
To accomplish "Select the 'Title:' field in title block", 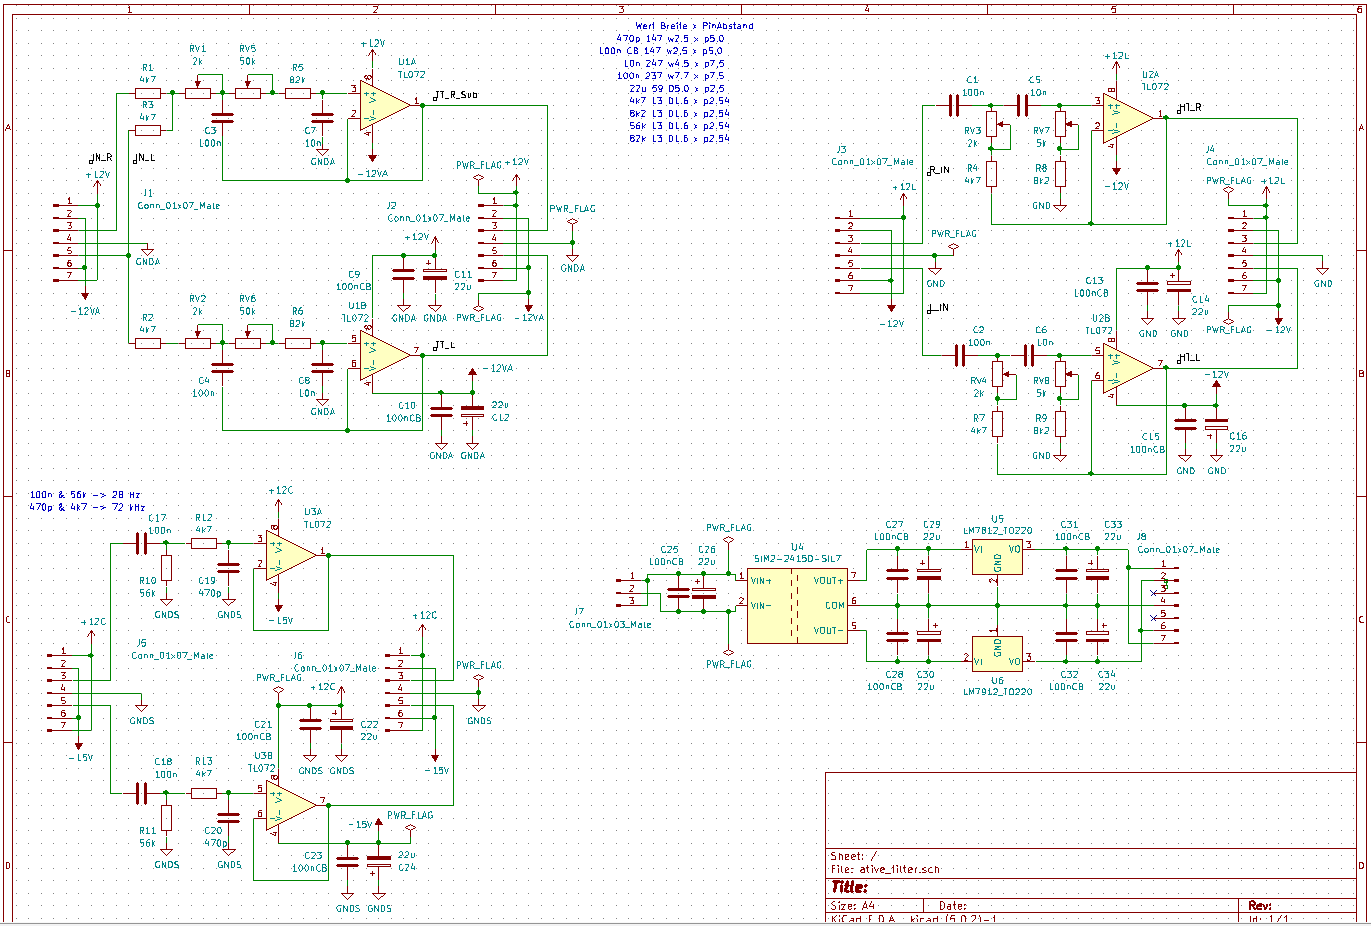I will click(x=850, y=887).
